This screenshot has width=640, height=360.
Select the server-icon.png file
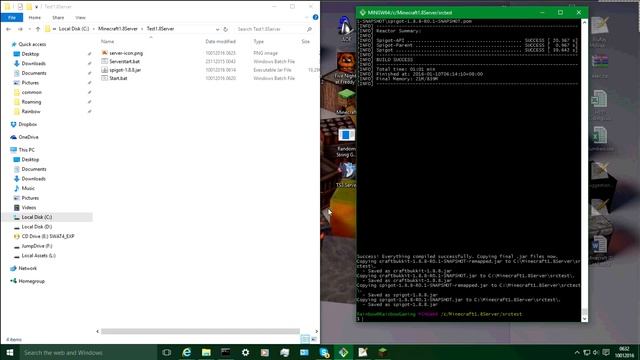point(126,53)
